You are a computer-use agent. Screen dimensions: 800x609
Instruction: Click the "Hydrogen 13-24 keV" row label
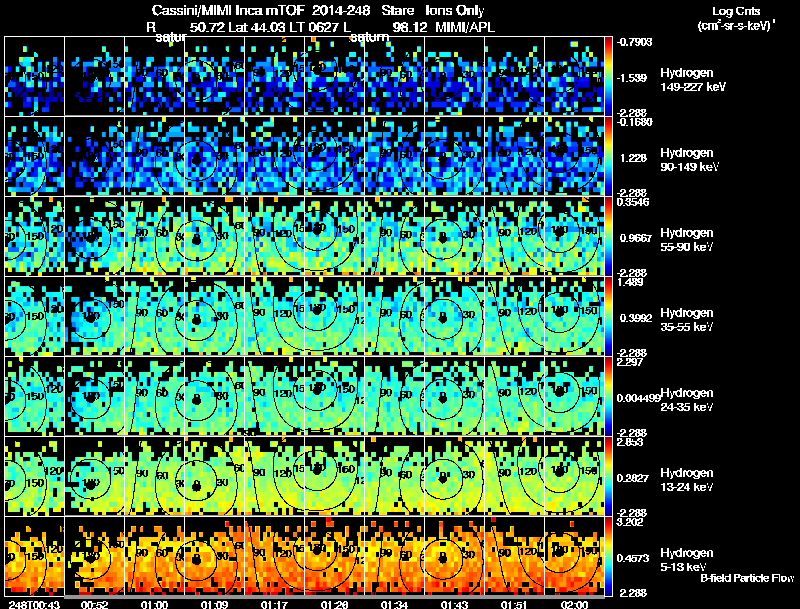click(x=687, y=480)
